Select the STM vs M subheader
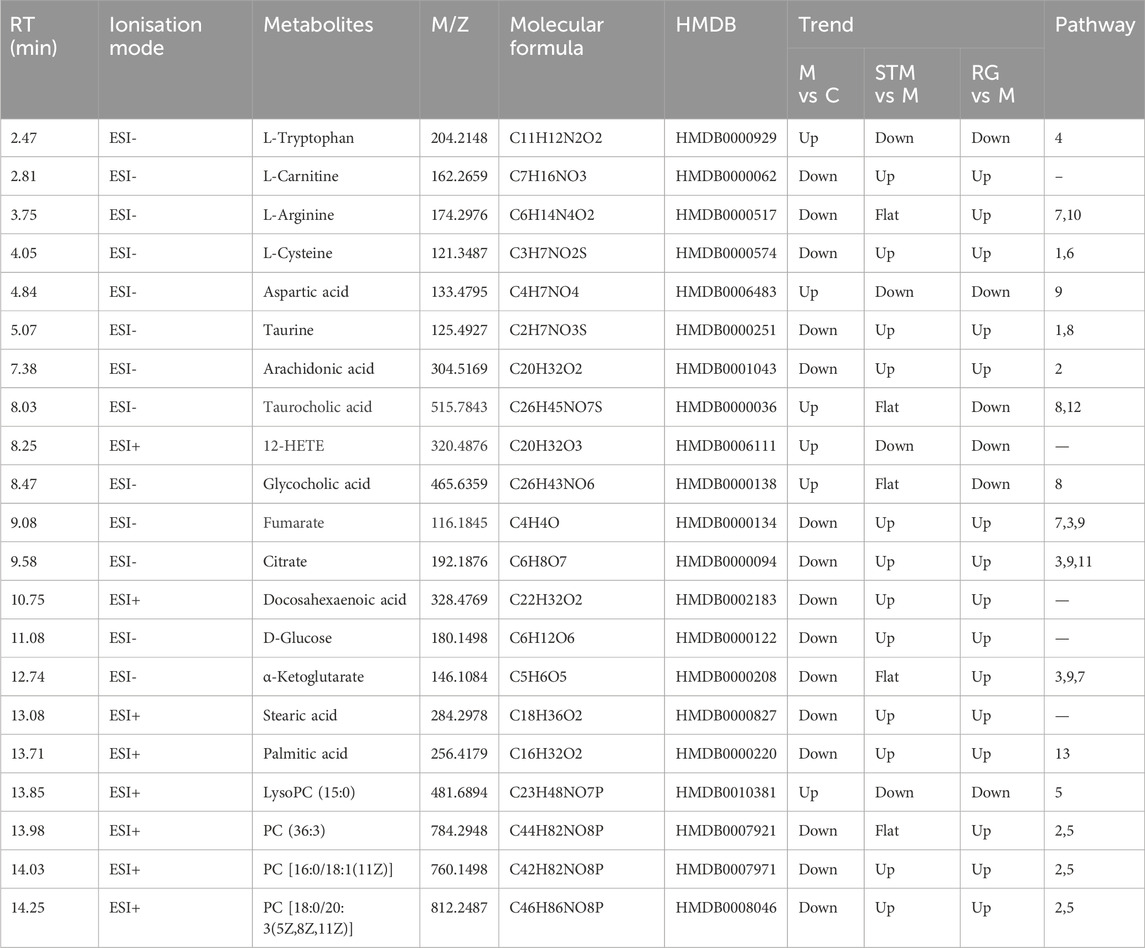 [x=894, y=82]
